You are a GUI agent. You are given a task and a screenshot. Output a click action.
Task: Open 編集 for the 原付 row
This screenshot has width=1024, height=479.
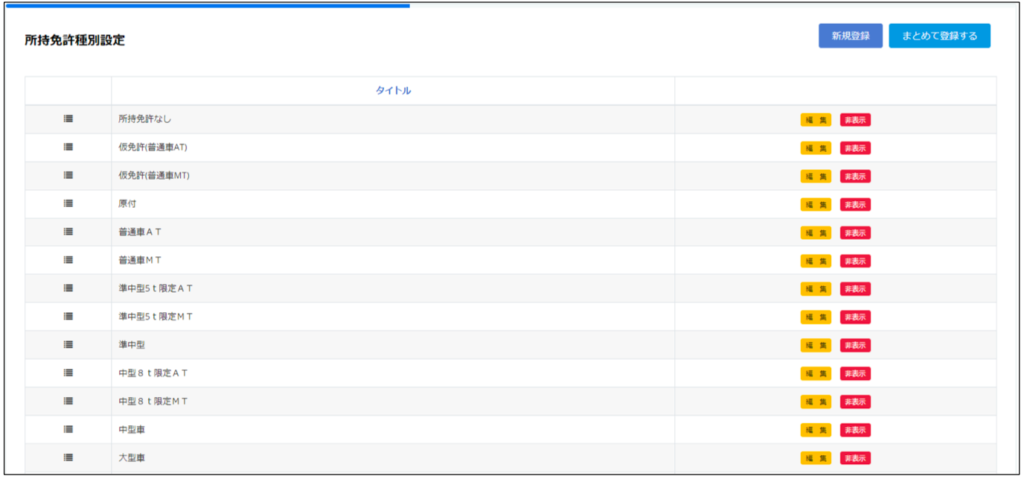(x=816, y=204)
